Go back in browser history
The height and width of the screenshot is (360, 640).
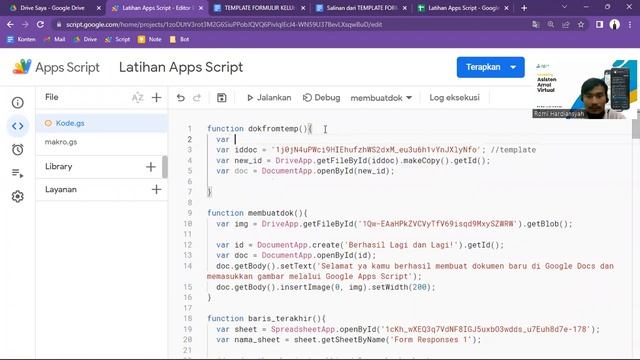click(x=10, y=24)
